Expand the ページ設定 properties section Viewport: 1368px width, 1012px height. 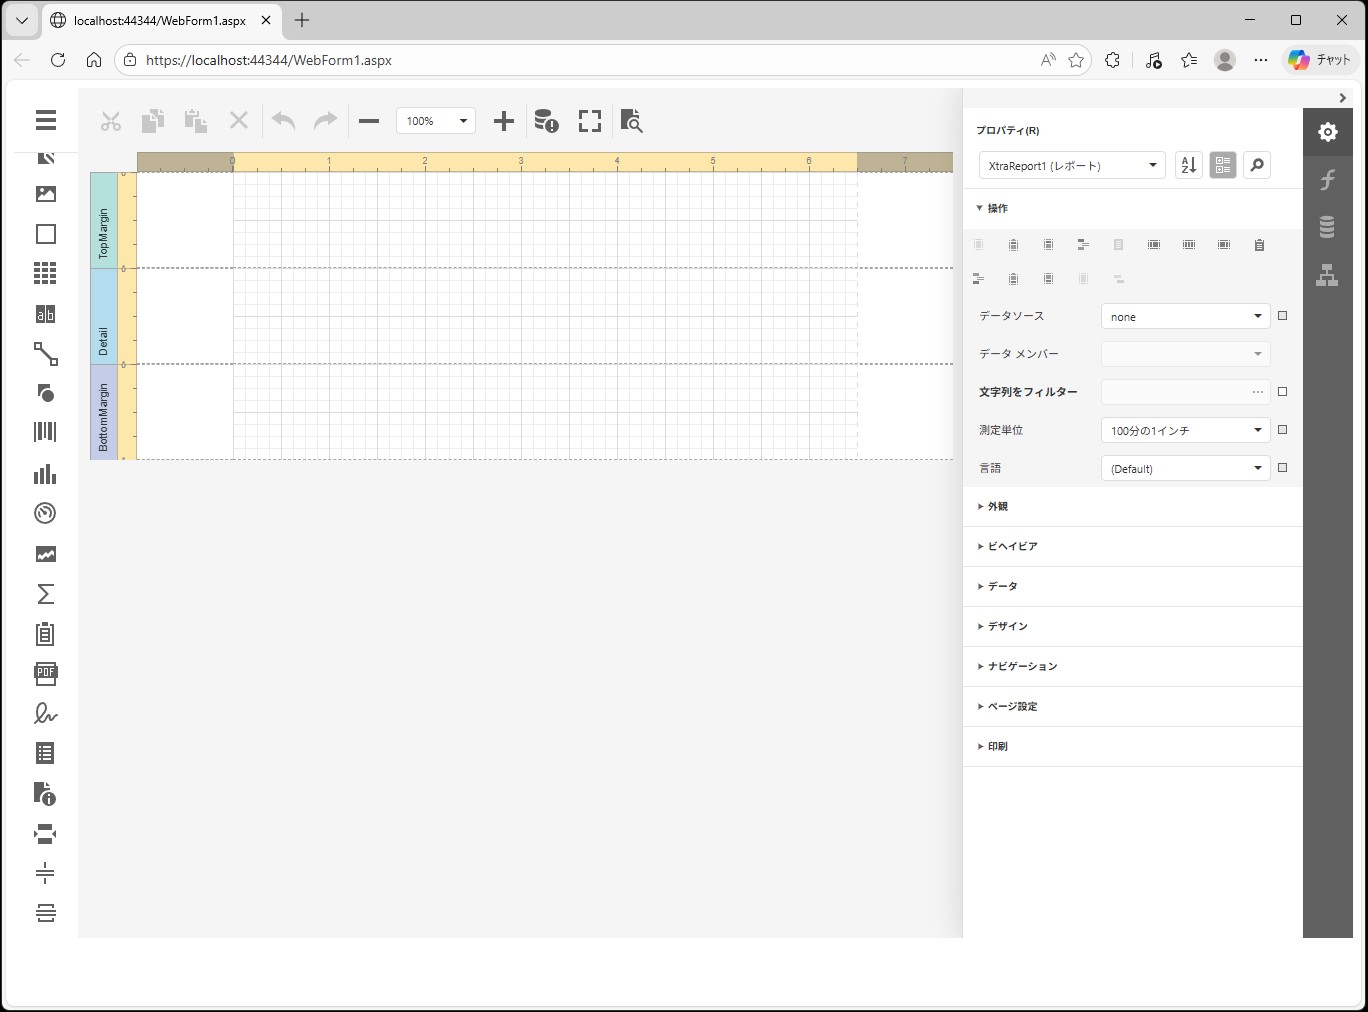1012,707
